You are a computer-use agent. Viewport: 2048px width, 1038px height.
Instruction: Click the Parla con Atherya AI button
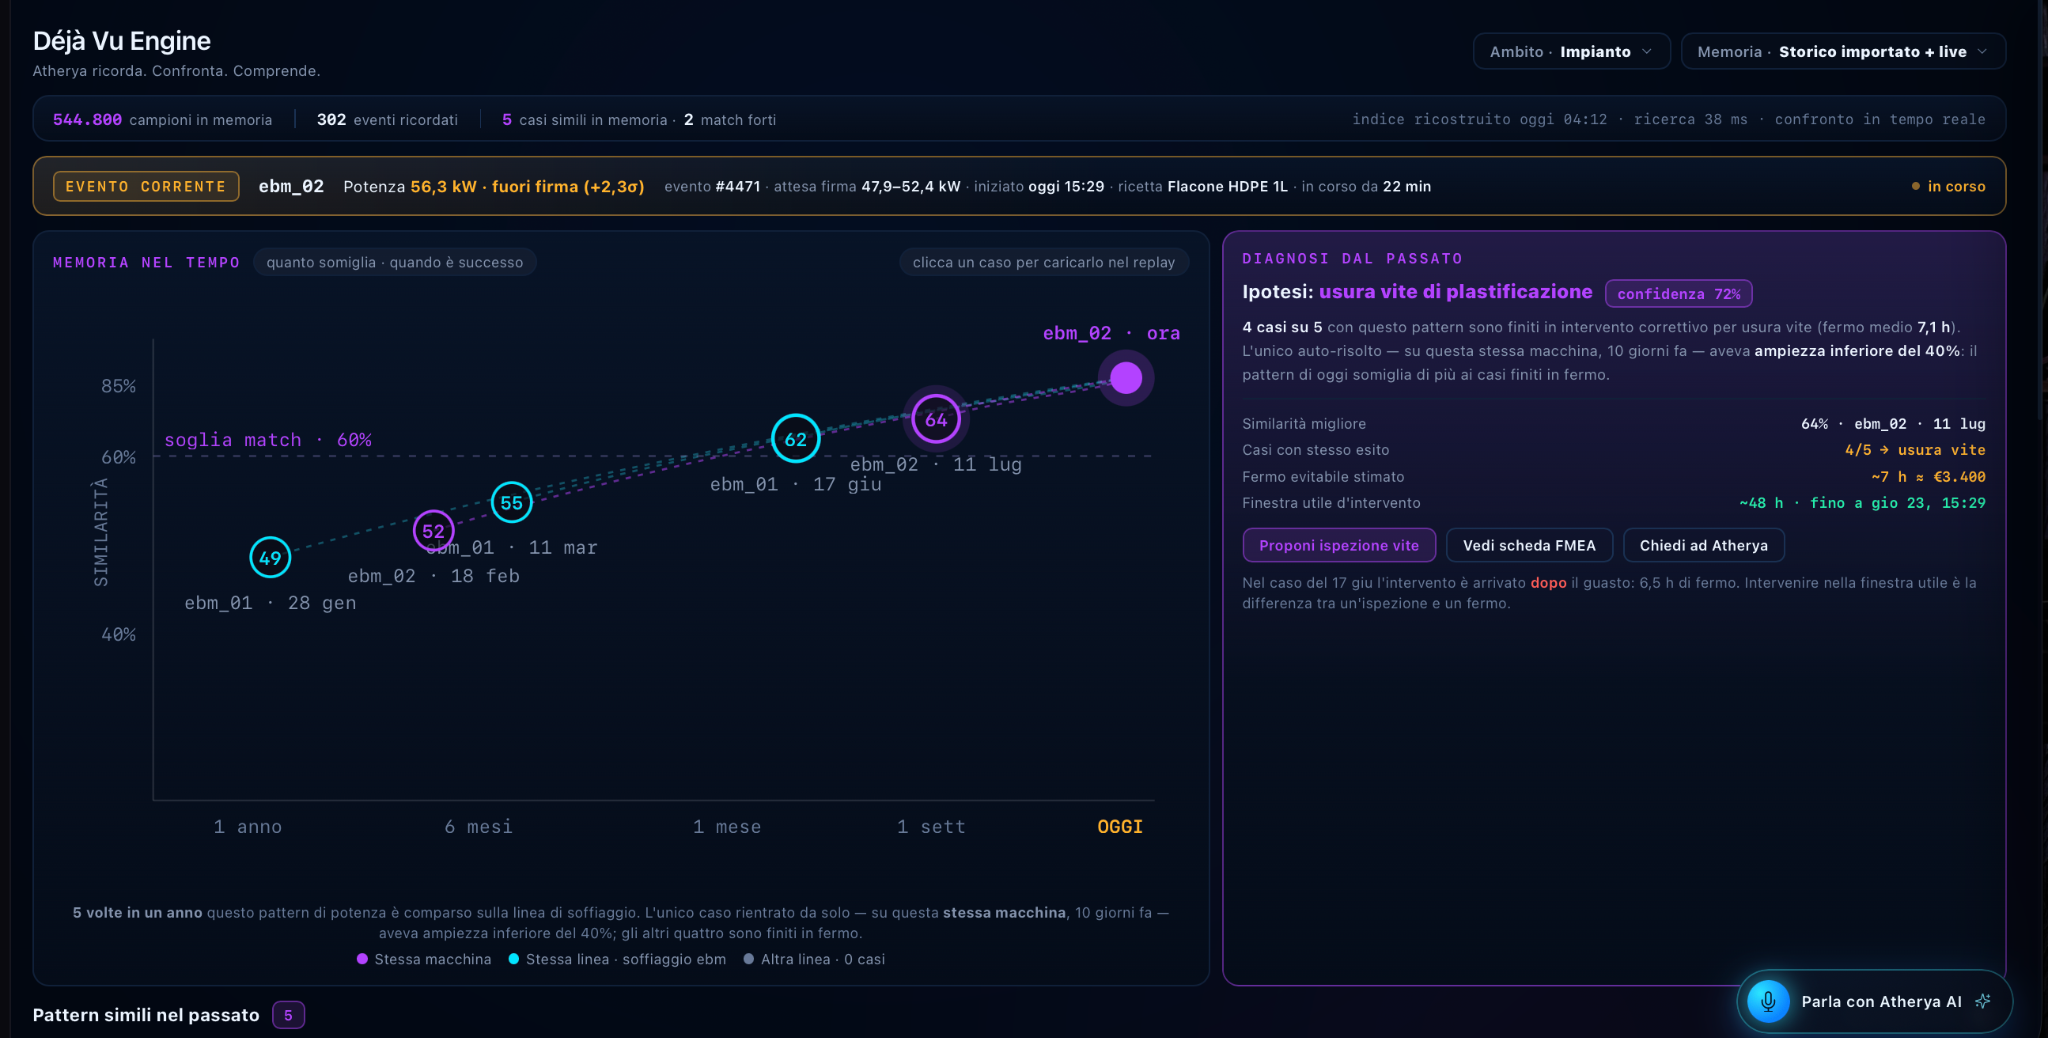pos(1875,1001)
